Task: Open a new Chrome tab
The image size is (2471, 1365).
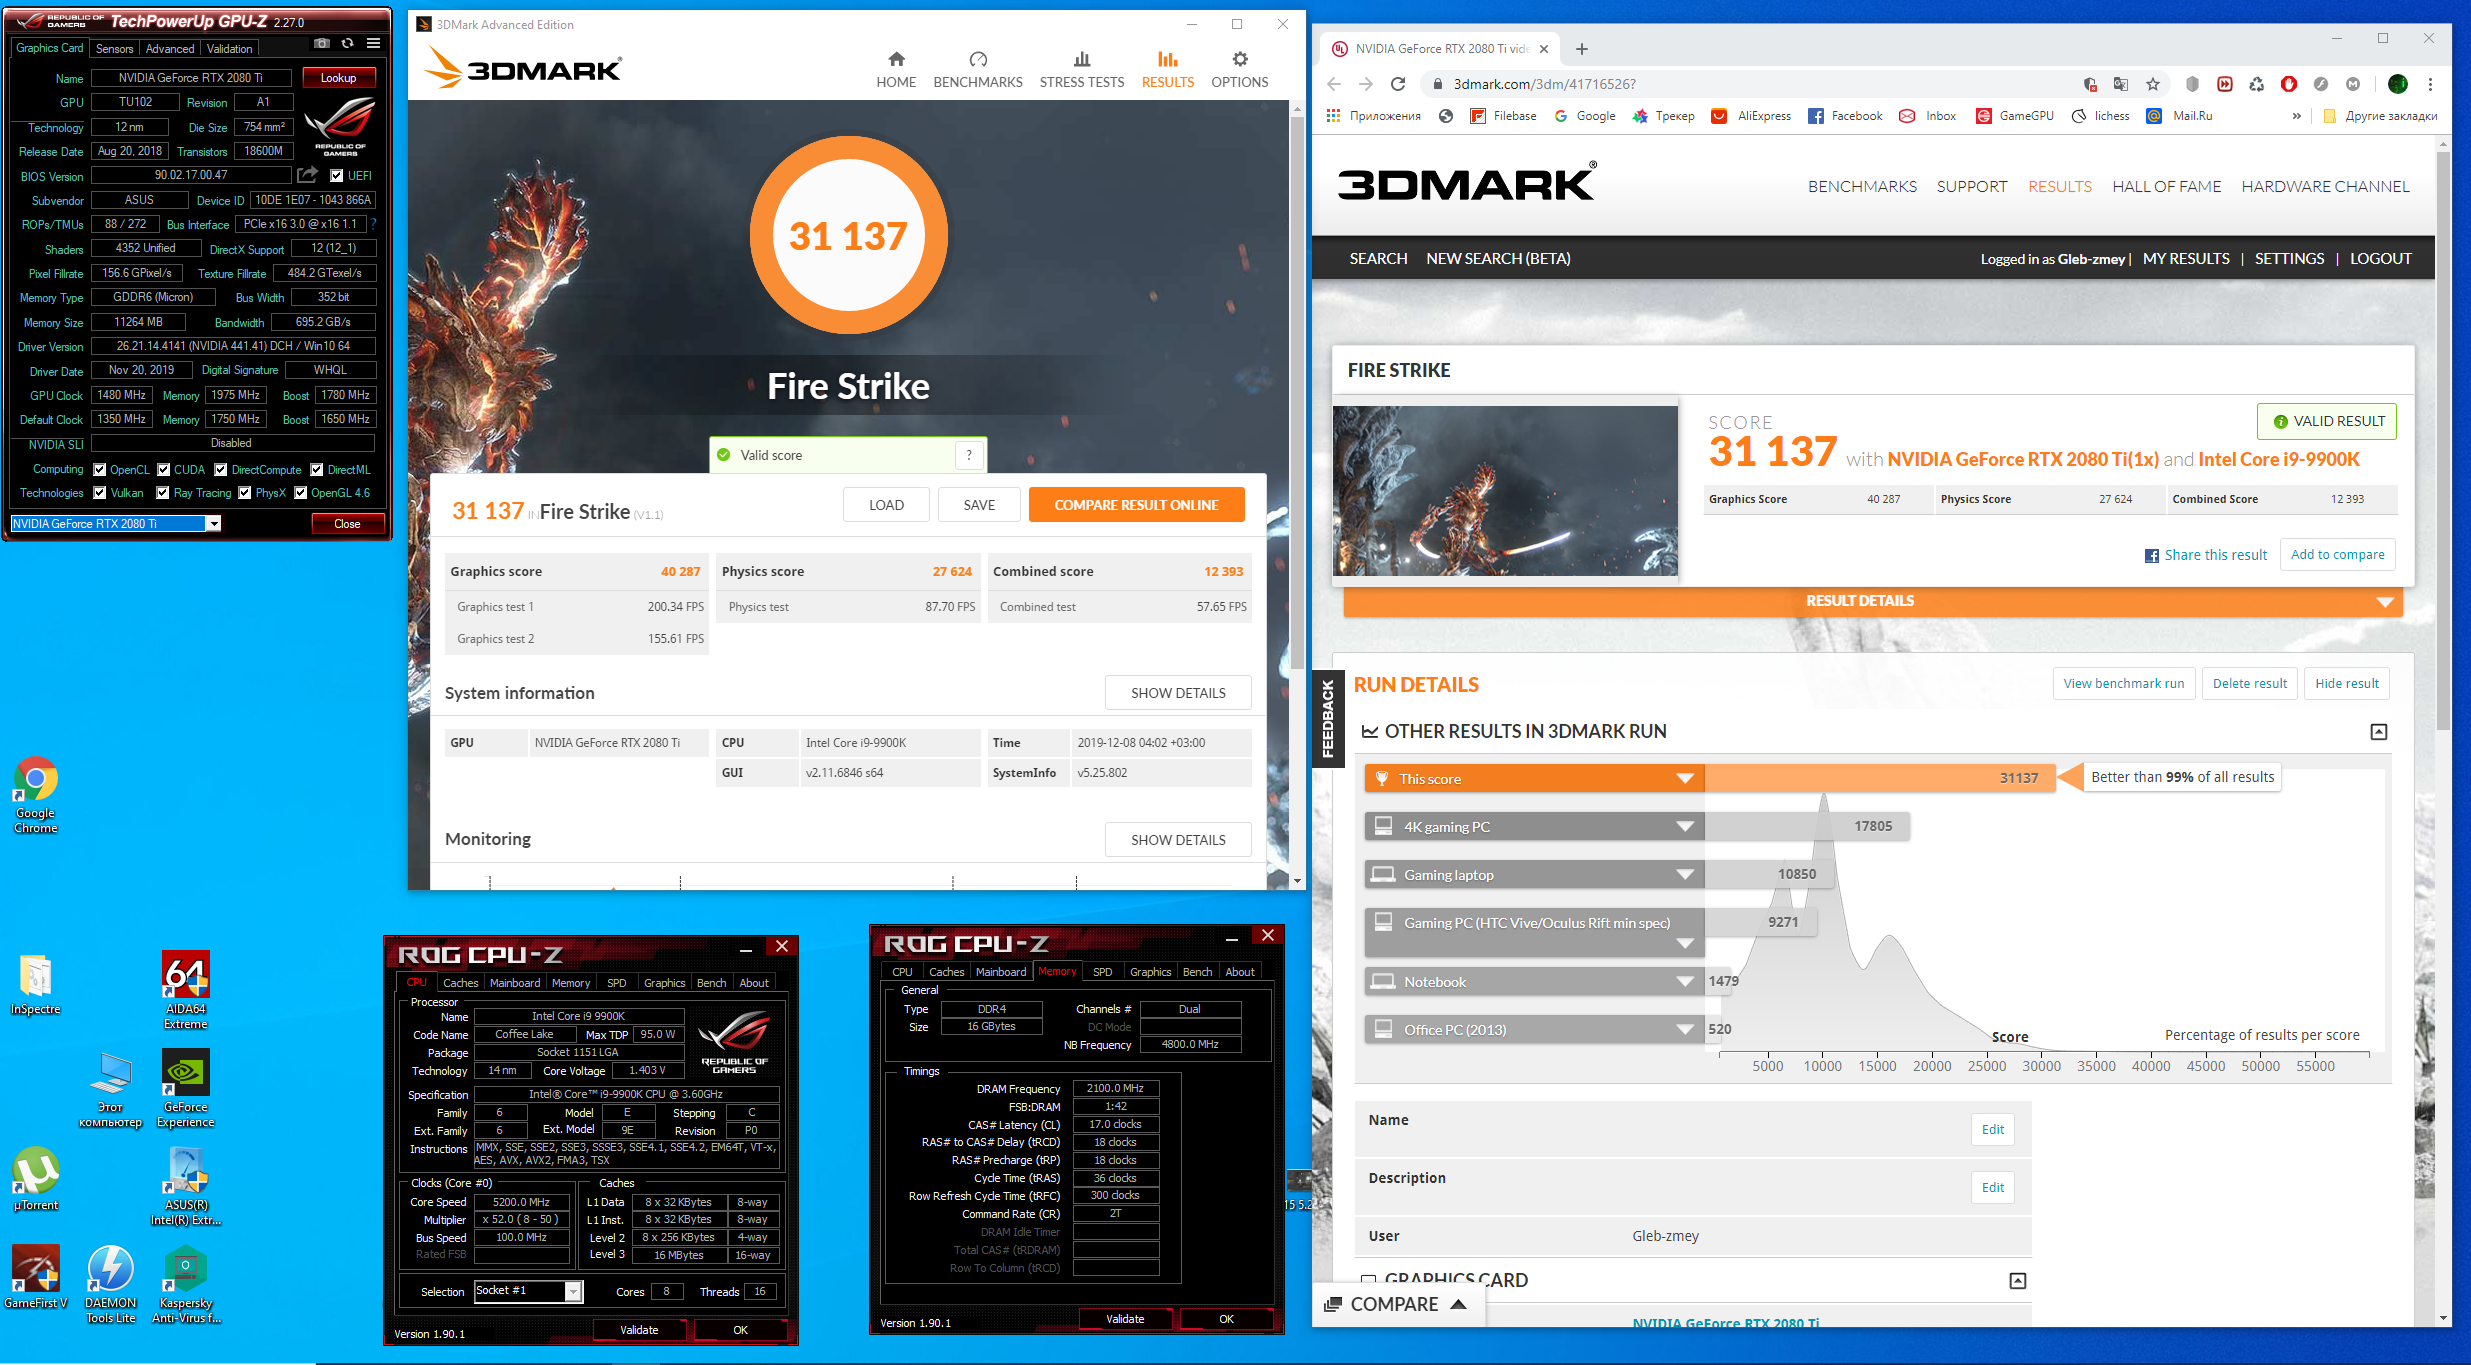Action: pos(1581,49)
